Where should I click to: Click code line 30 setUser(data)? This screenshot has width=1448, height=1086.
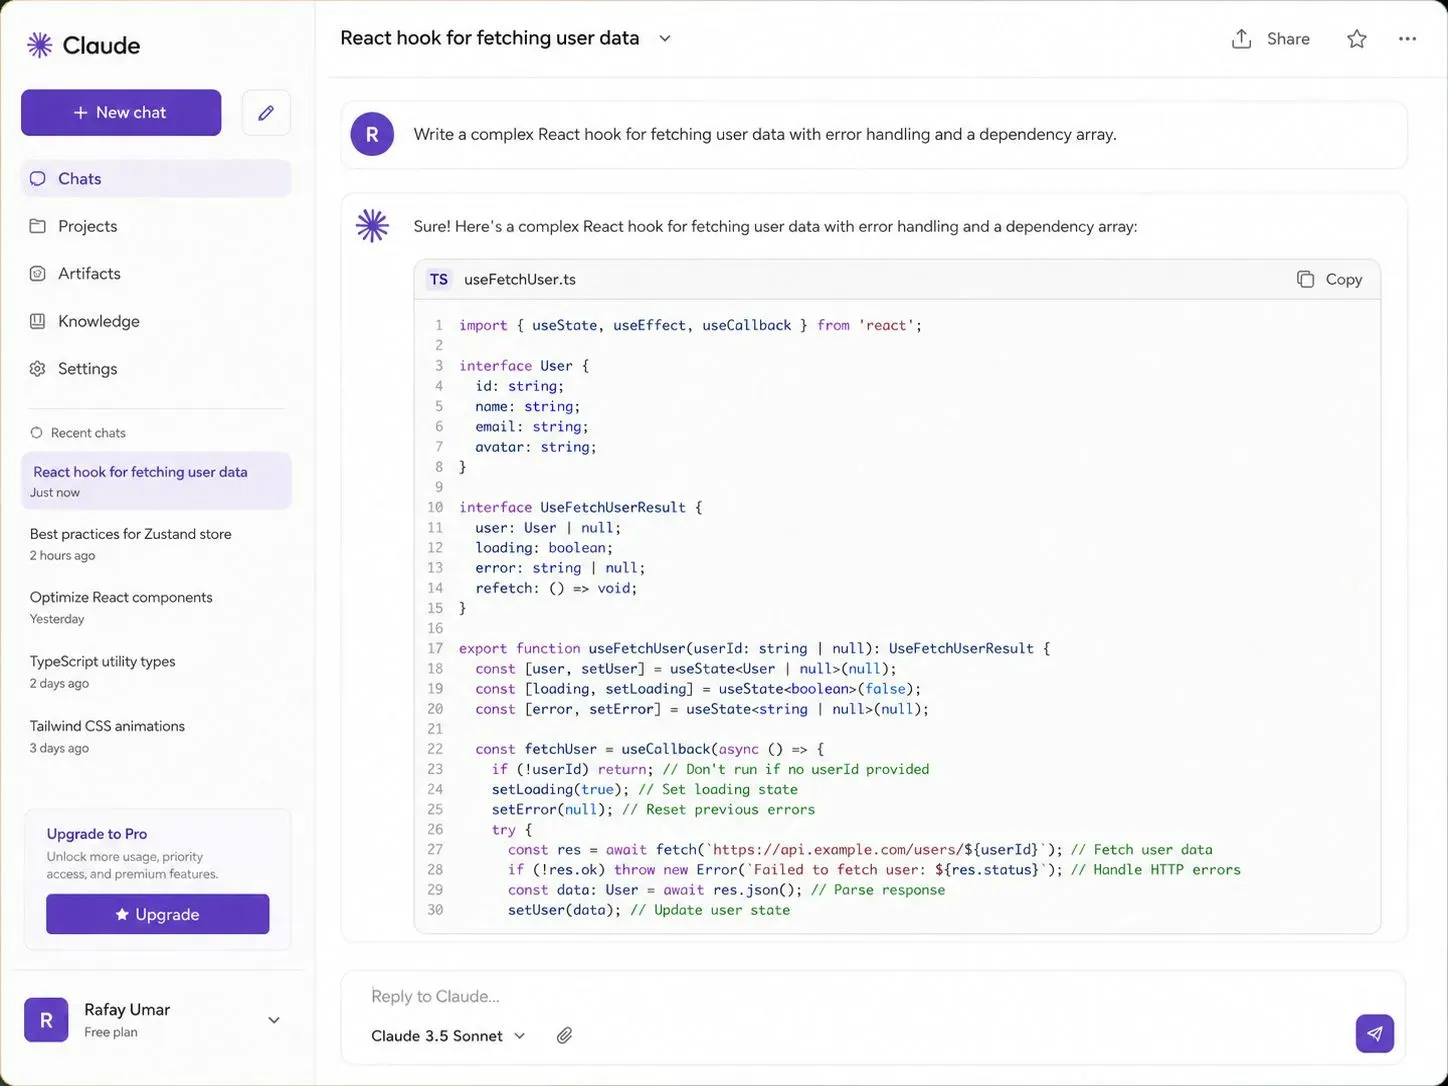pos(648,910)
